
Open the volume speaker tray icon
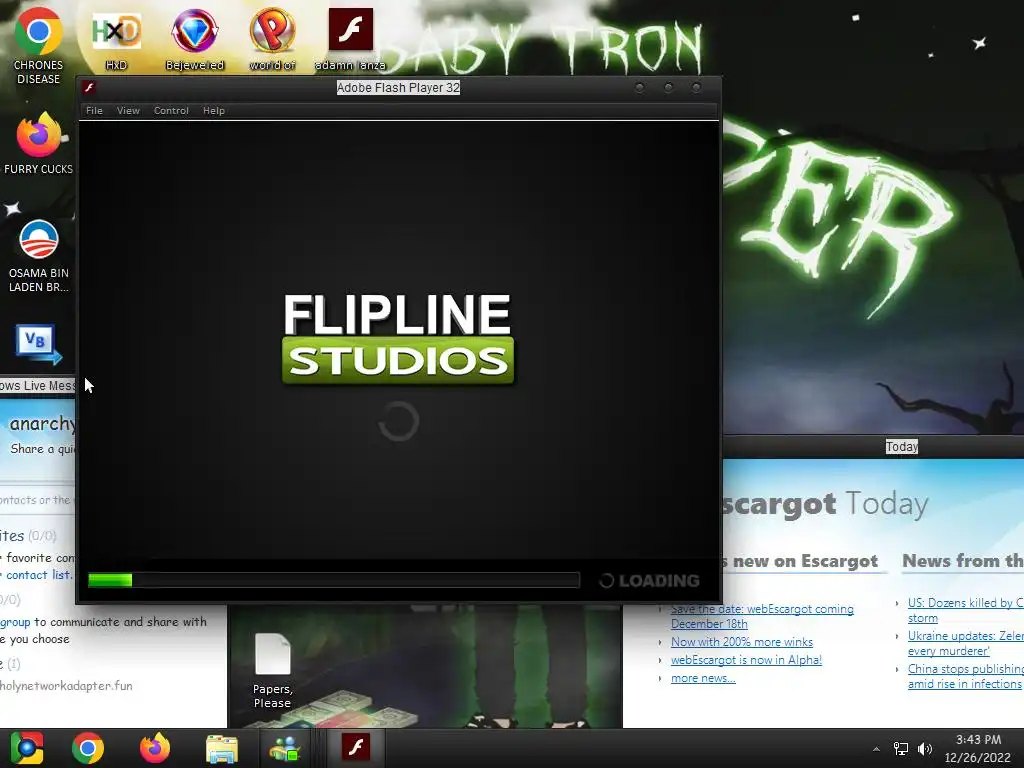pyautogui.click(x=925, y=749)
